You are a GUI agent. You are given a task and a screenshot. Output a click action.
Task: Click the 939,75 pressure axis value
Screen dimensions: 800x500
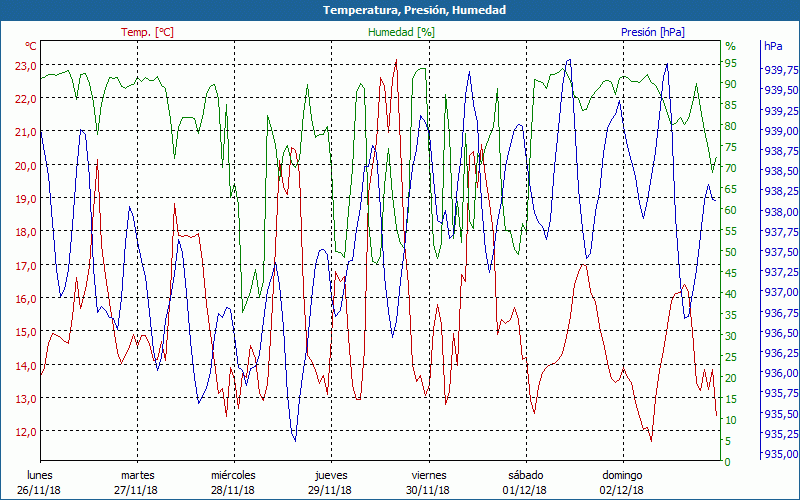[781, 70]
